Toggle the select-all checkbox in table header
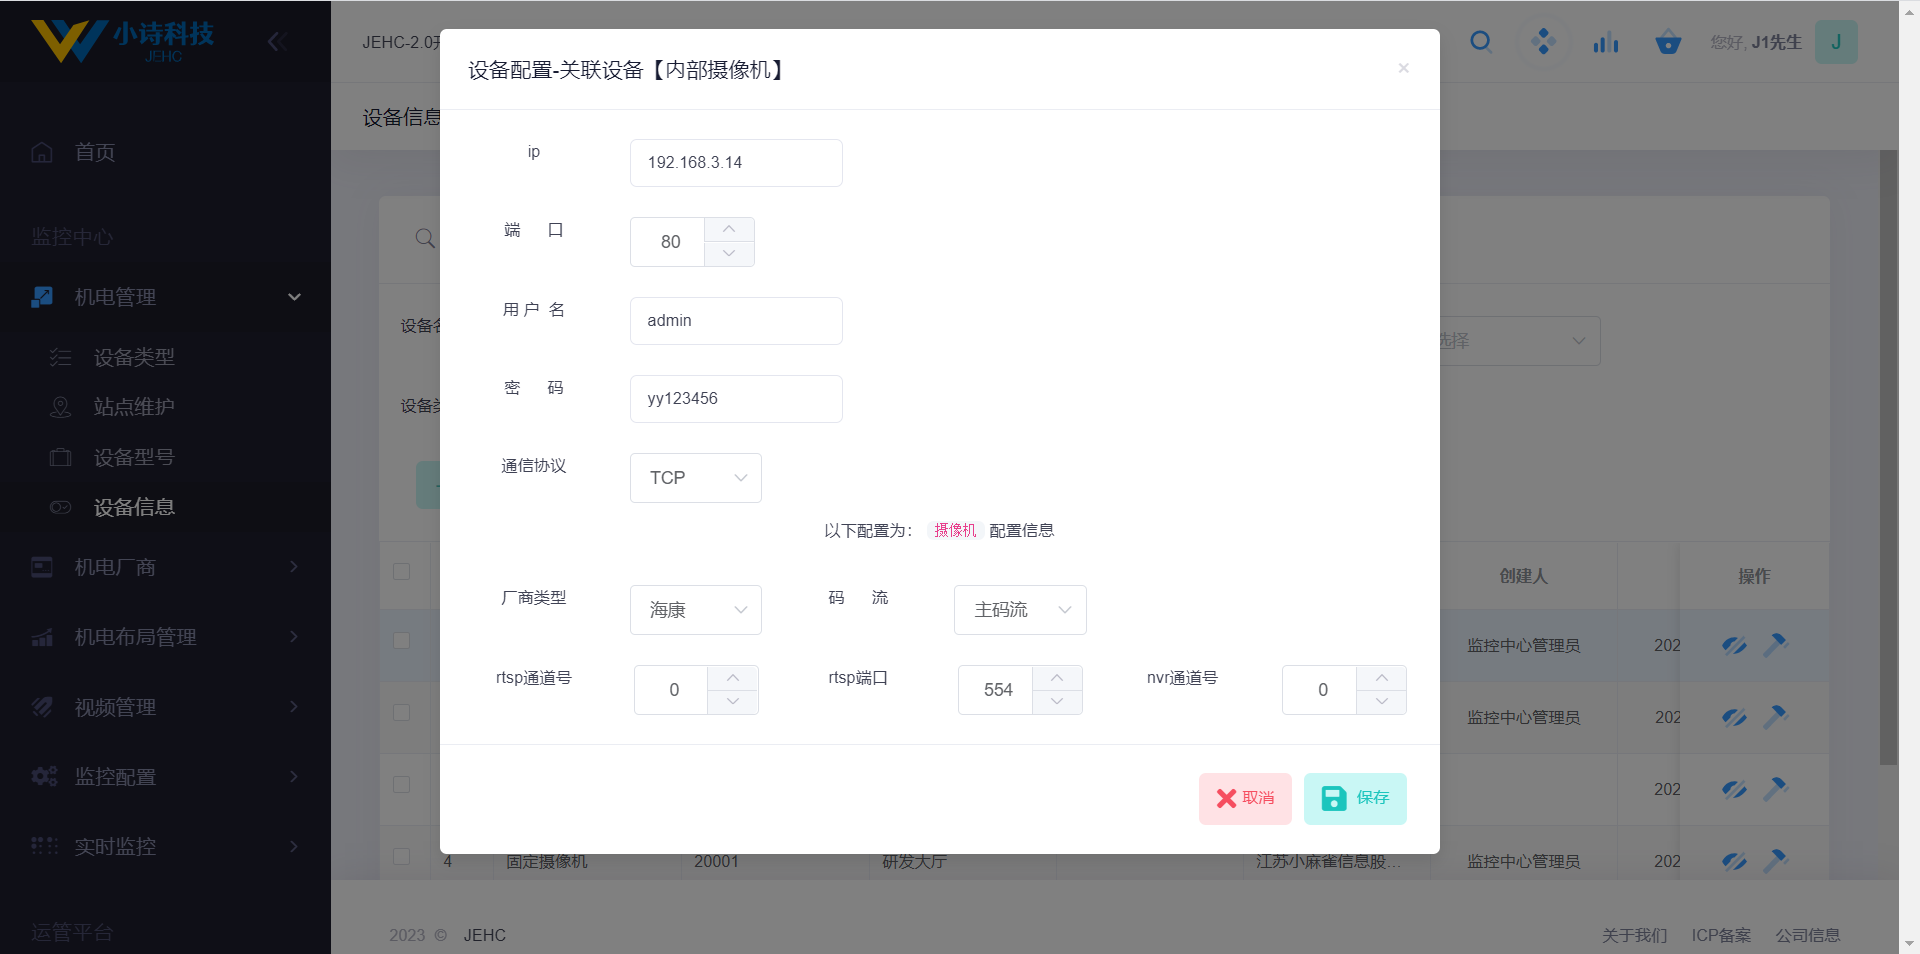Viewport: 1920px width, 954px height. (x=402, y=571)
